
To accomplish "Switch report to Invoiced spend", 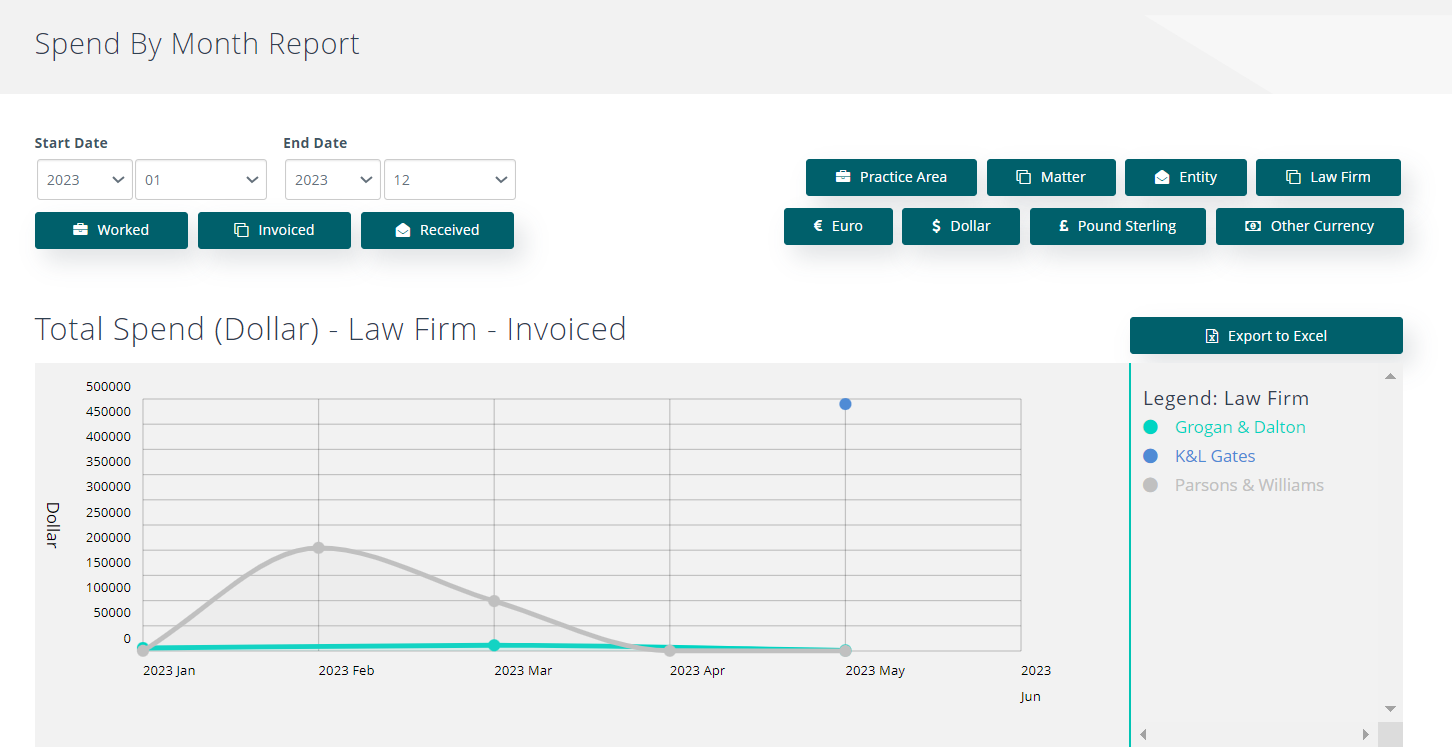I will (274, 230).
